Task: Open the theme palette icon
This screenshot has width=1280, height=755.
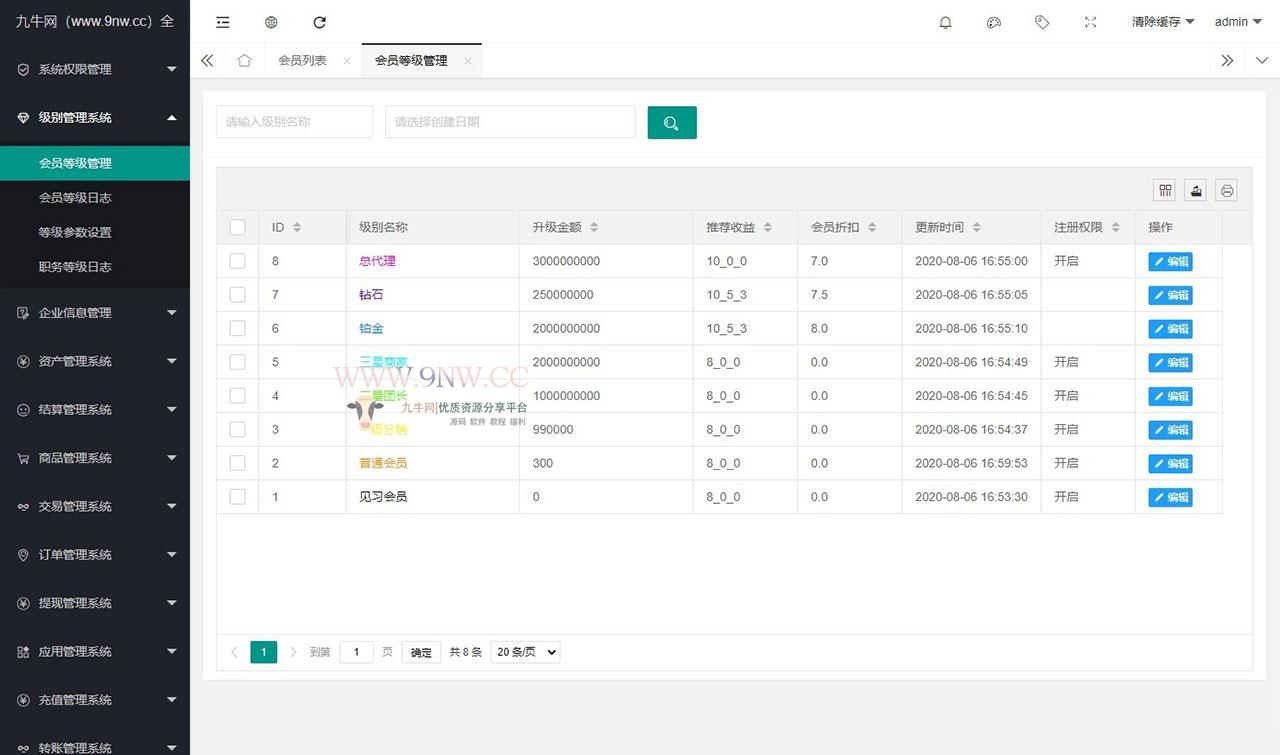Action: (993, 22)
